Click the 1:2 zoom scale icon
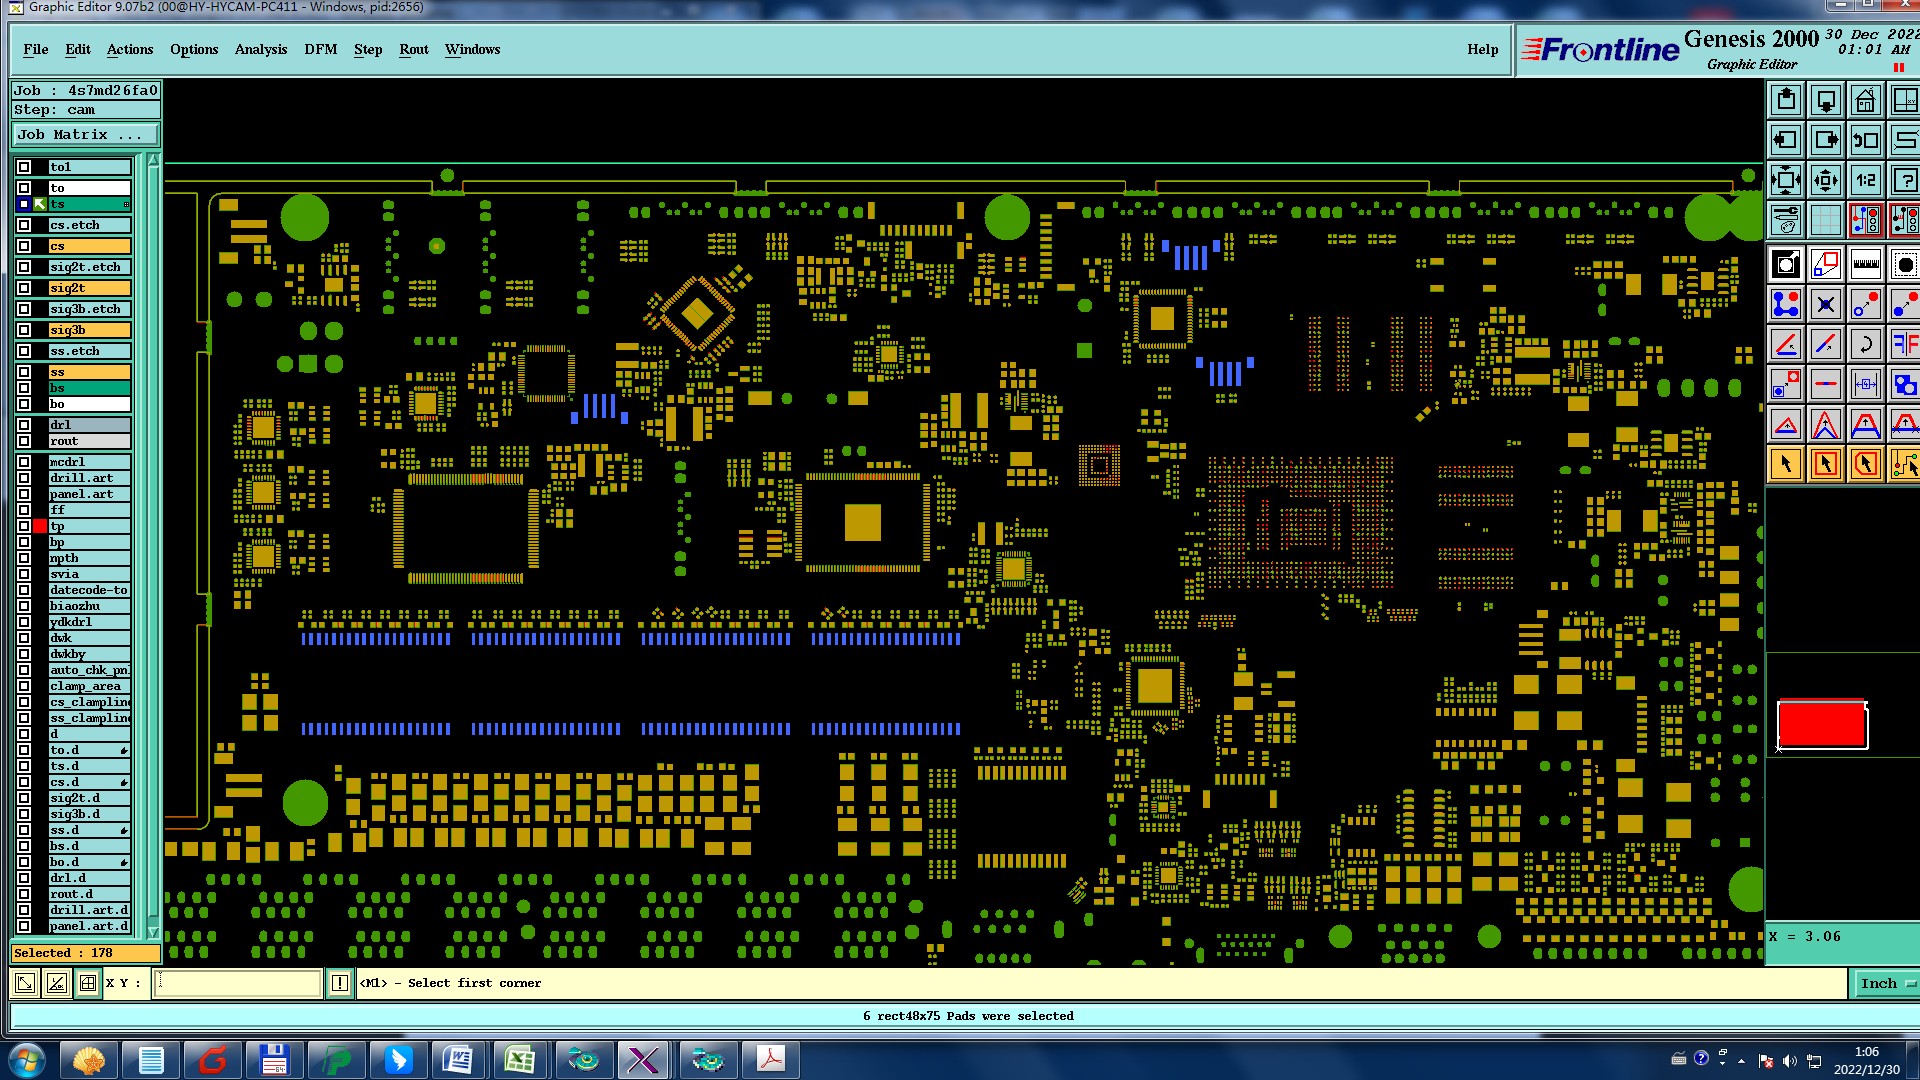The width and height of the screenshot is (1920, 1080). [1865, 181]
